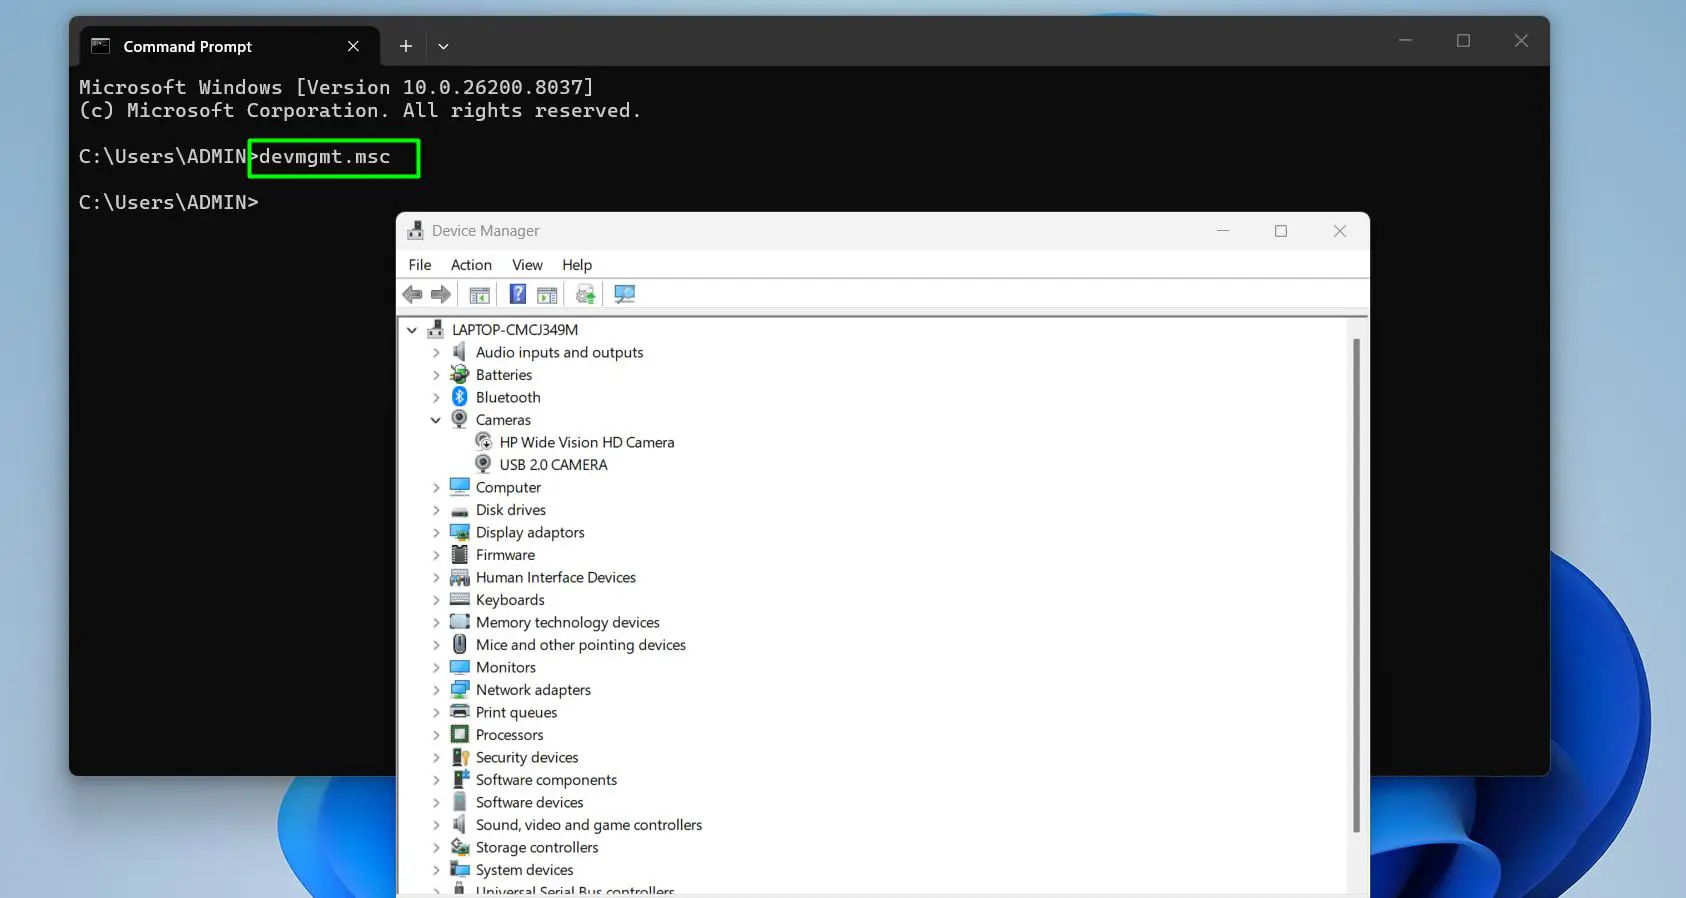
Task: Minimize the Command Prompt window
Action: tap(1405, 40)
